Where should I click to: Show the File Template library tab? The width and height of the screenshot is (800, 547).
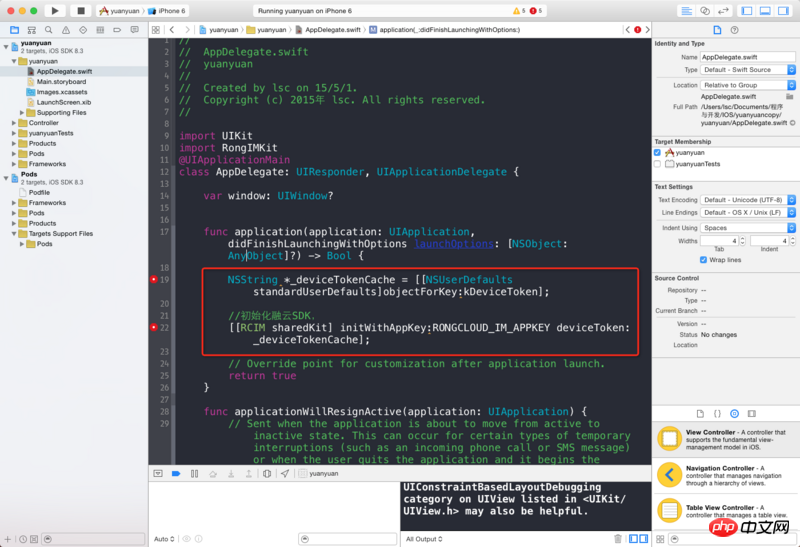point(700,413)
